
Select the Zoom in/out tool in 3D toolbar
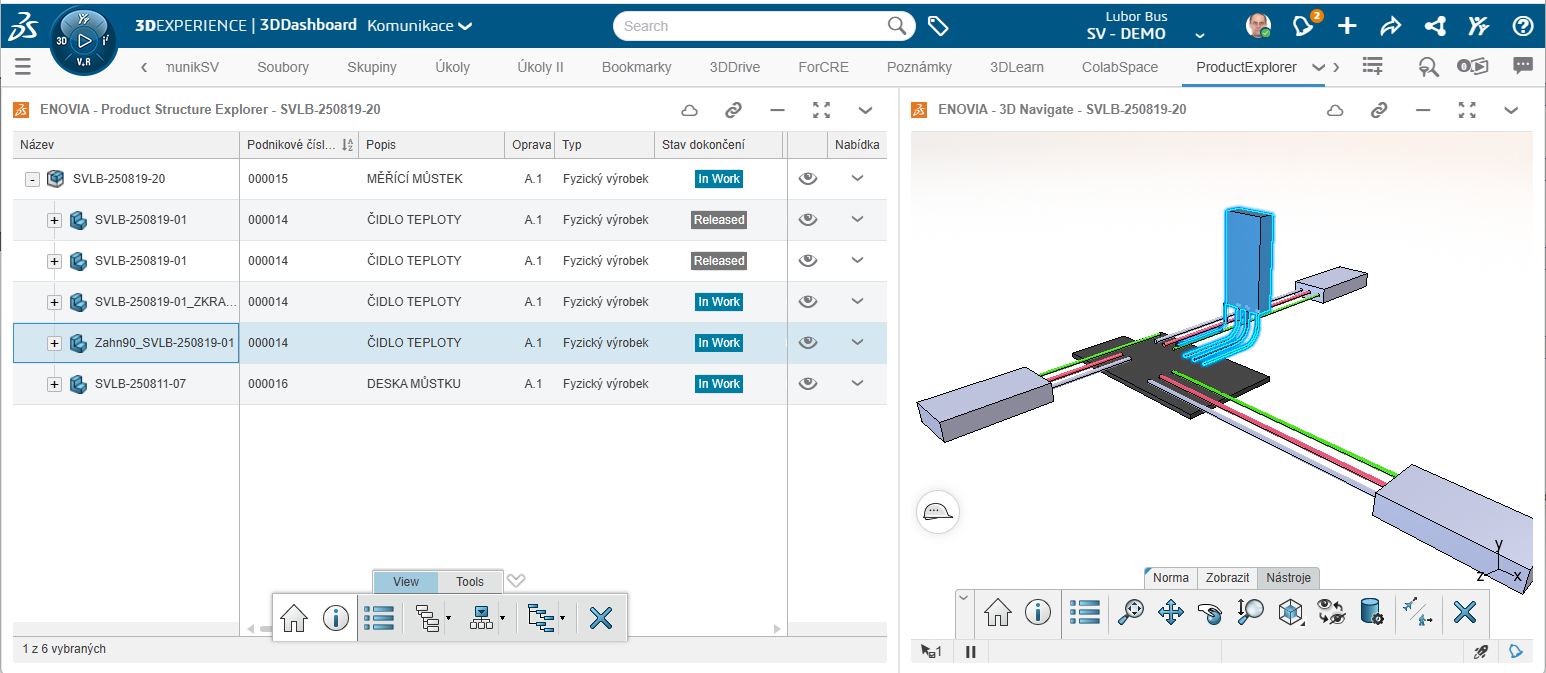click(1250, 612)
